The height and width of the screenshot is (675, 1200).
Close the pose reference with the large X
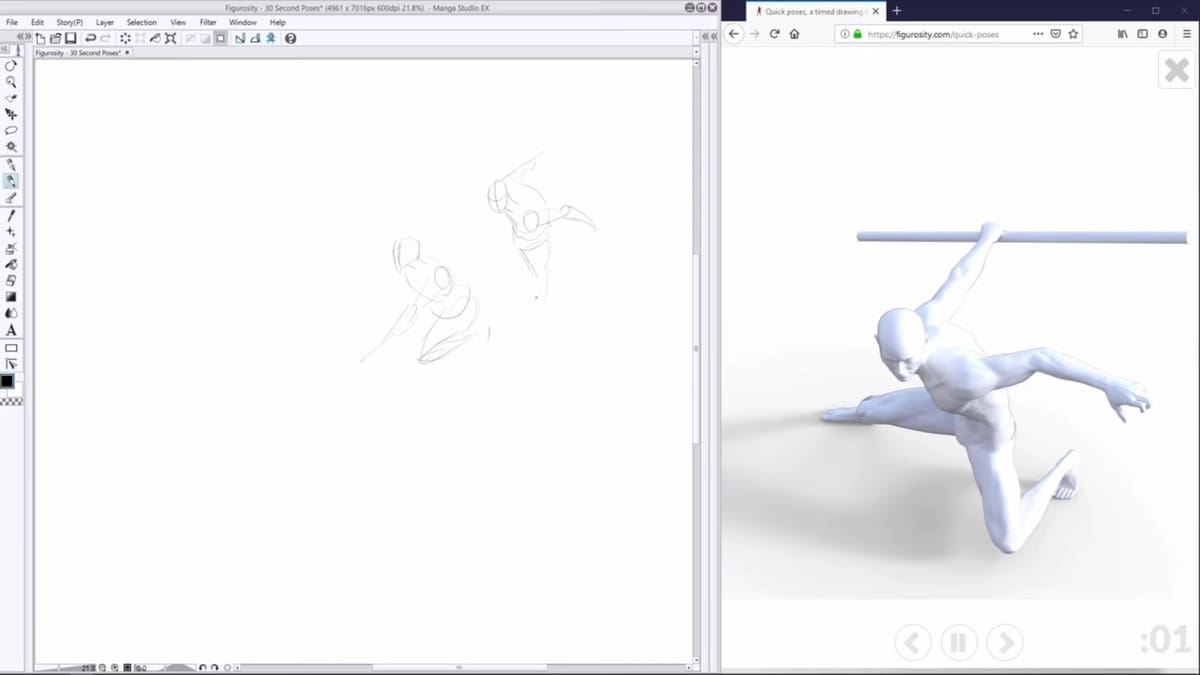pyautogui.click(x=1176, y=69)
